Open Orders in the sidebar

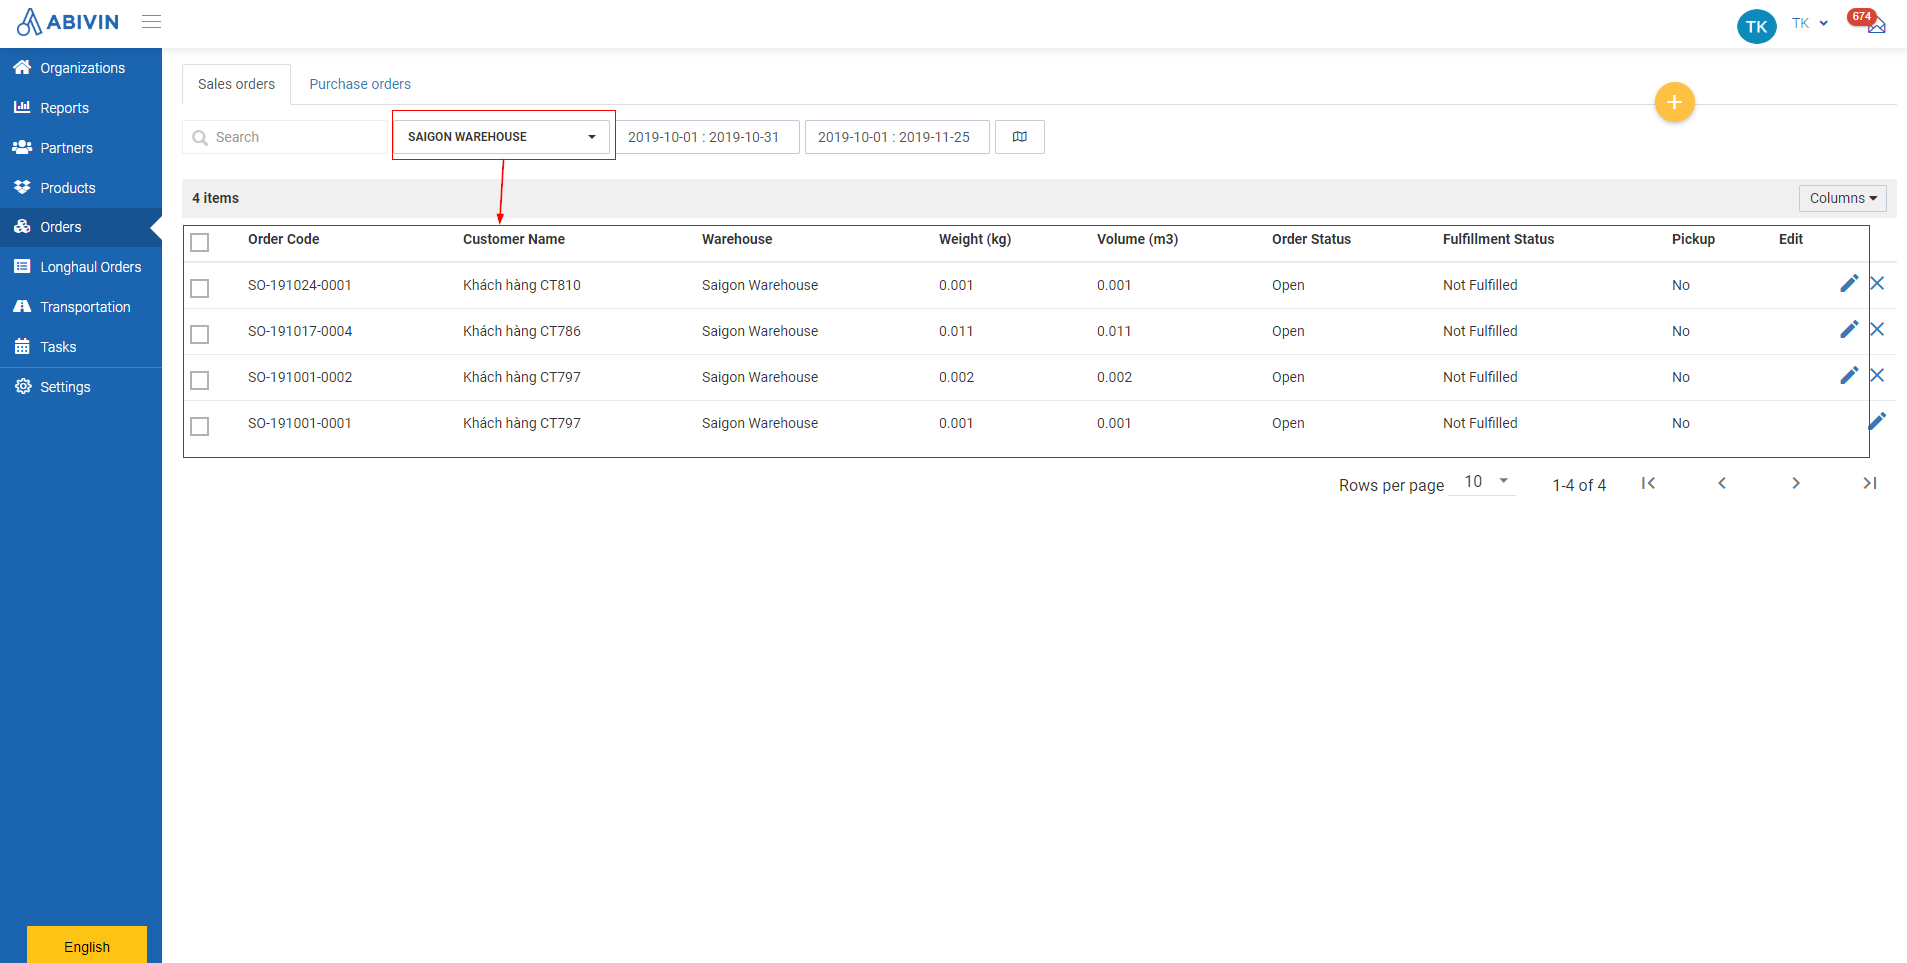pyautogui.click(x=80, y=227)
